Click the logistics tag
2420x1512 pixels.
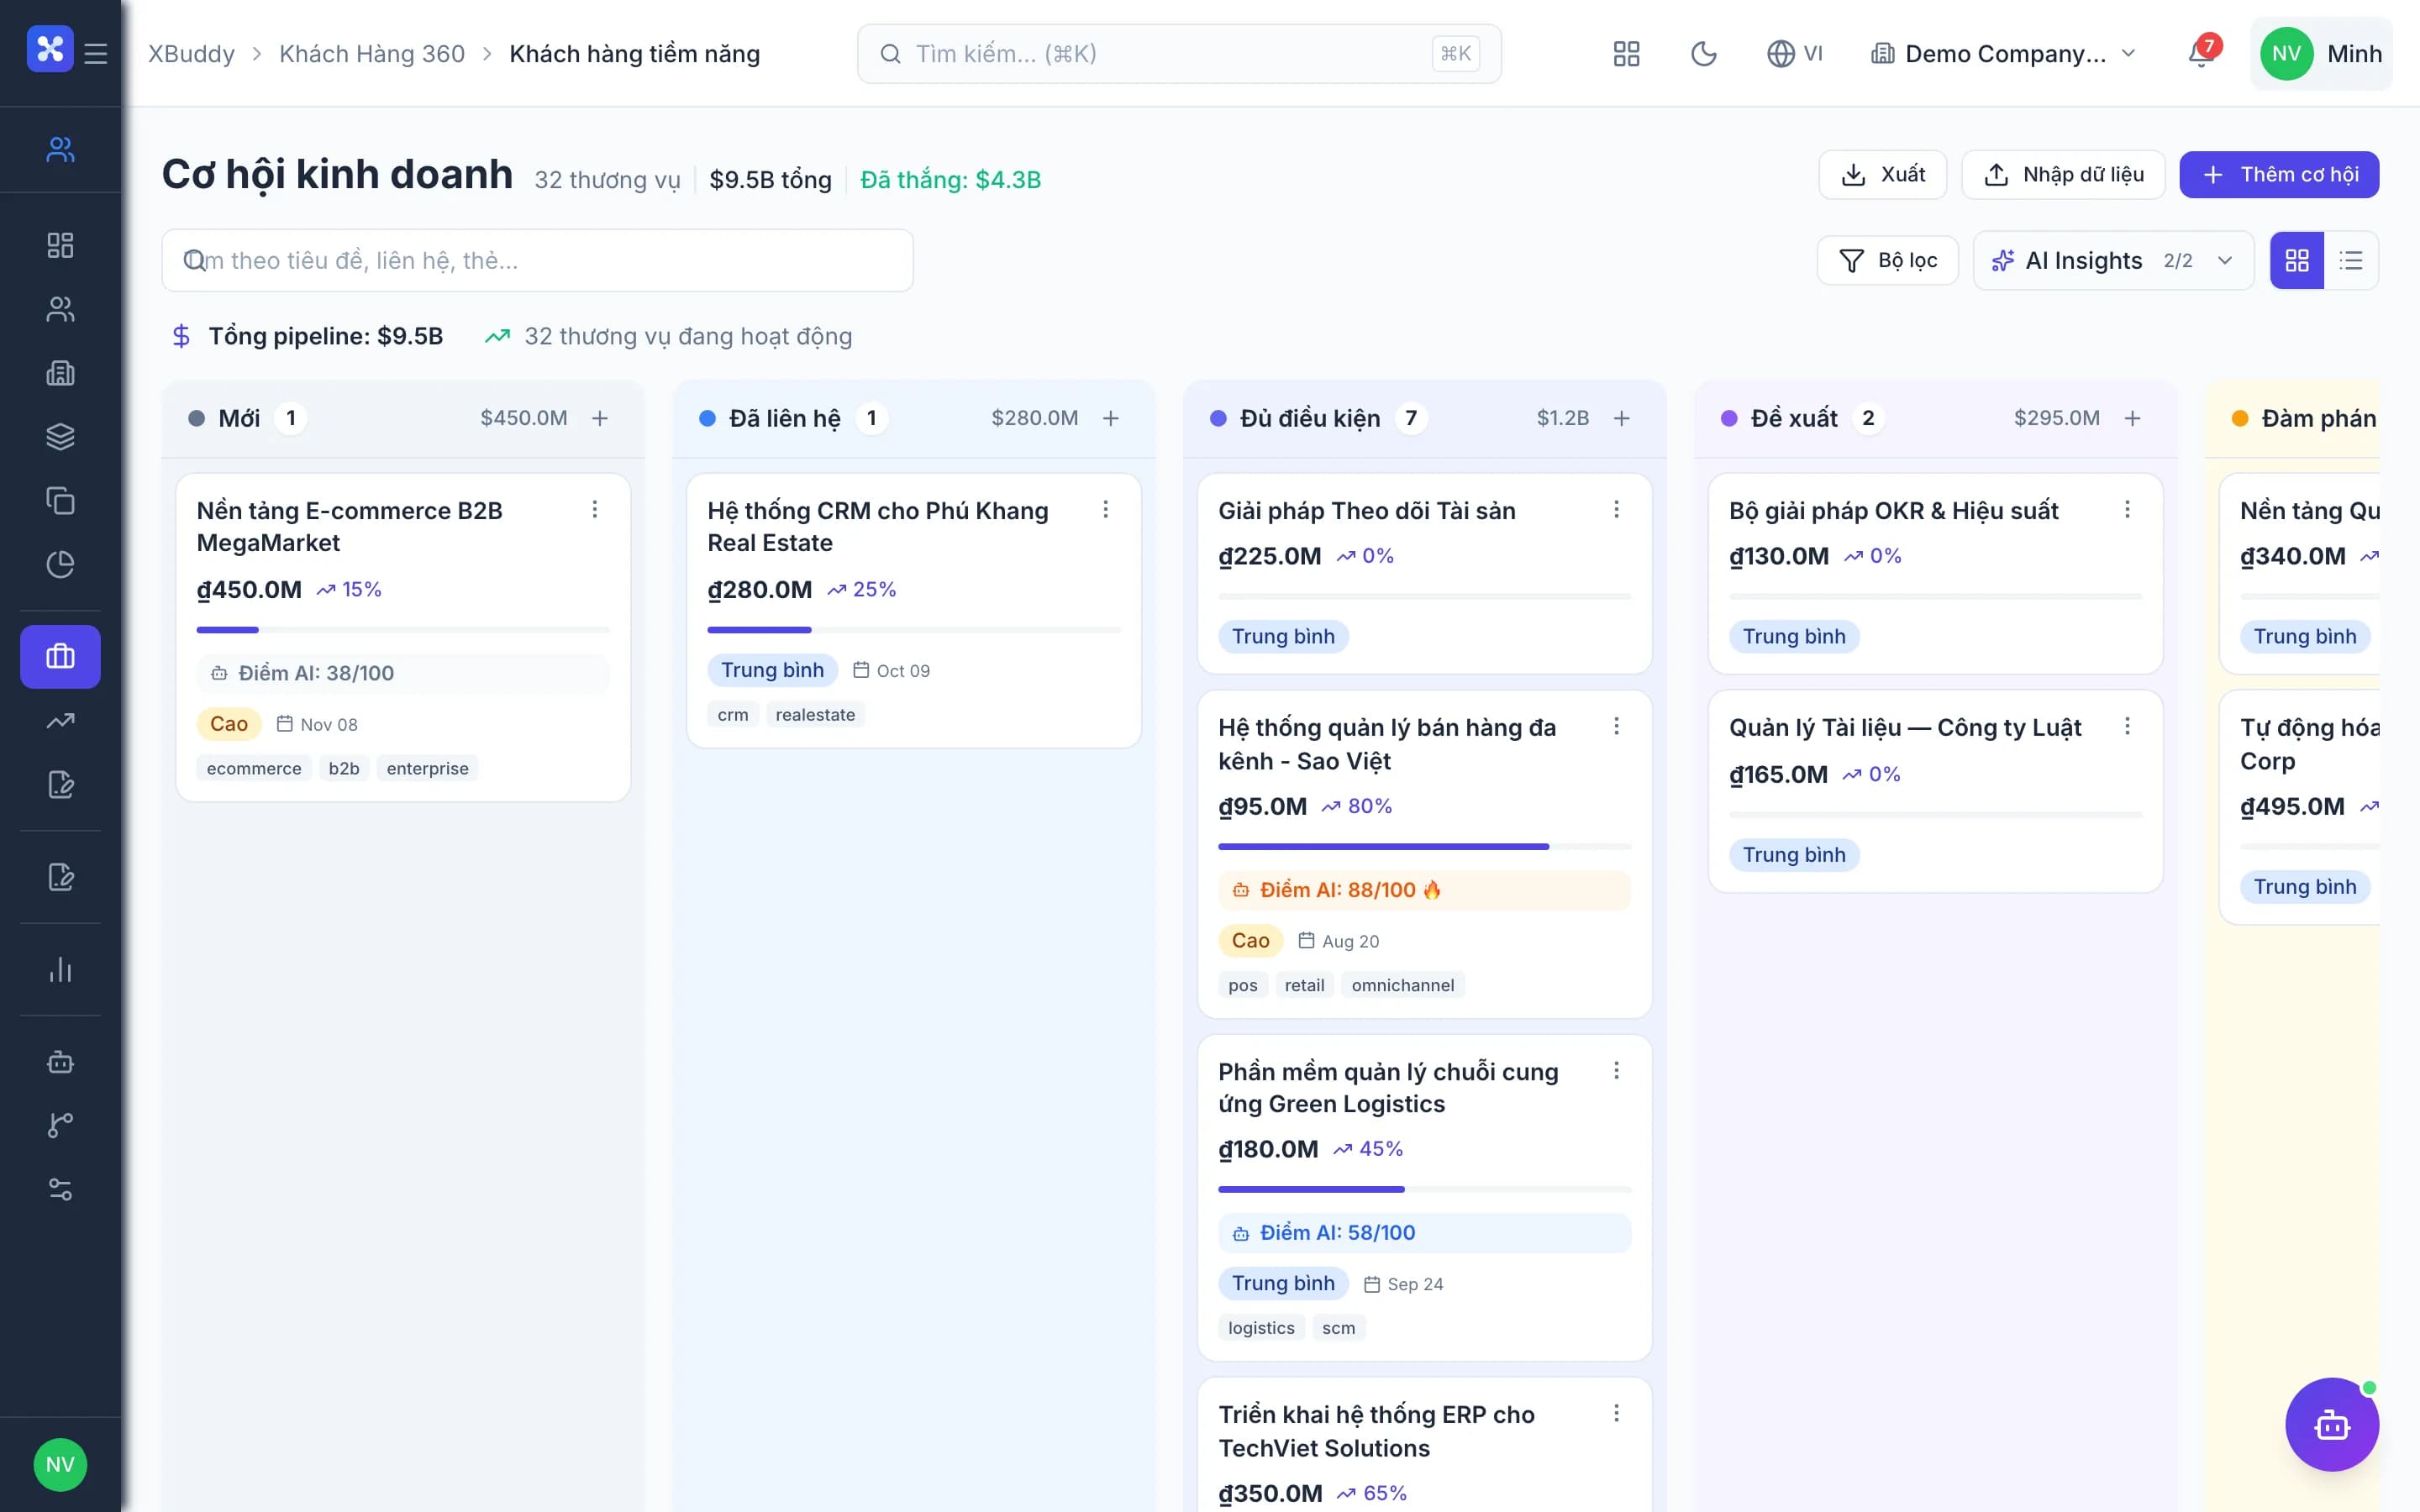pos(1261,1328)
